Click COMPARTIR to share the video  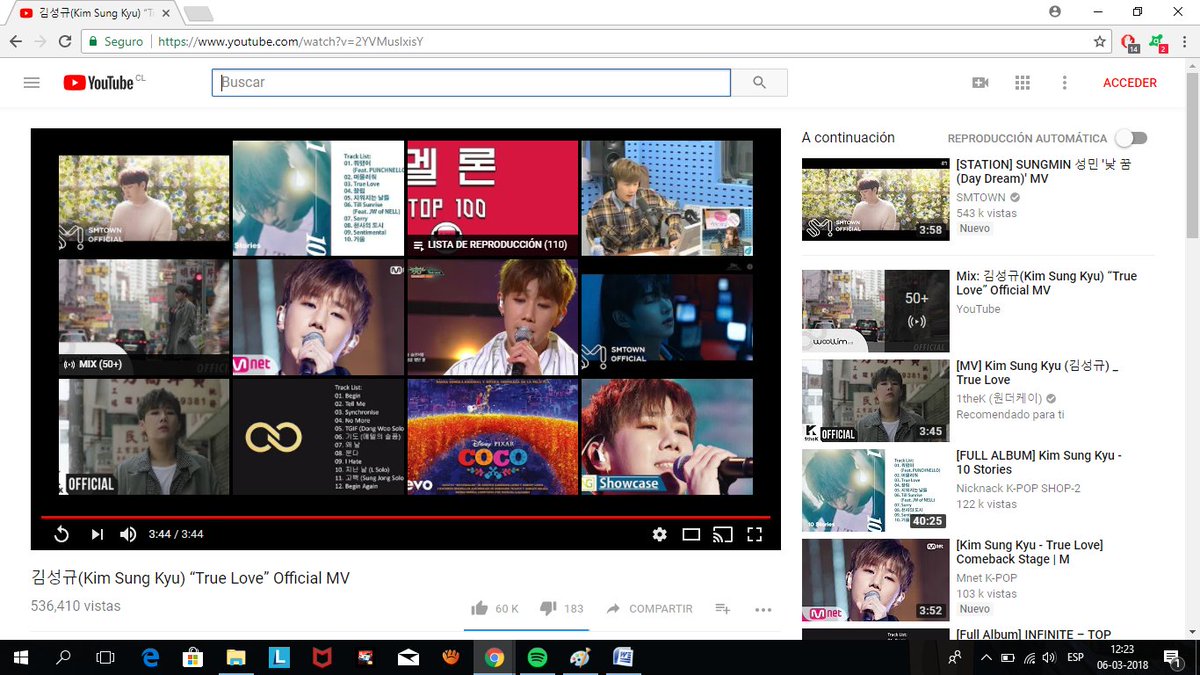point(650,608)
